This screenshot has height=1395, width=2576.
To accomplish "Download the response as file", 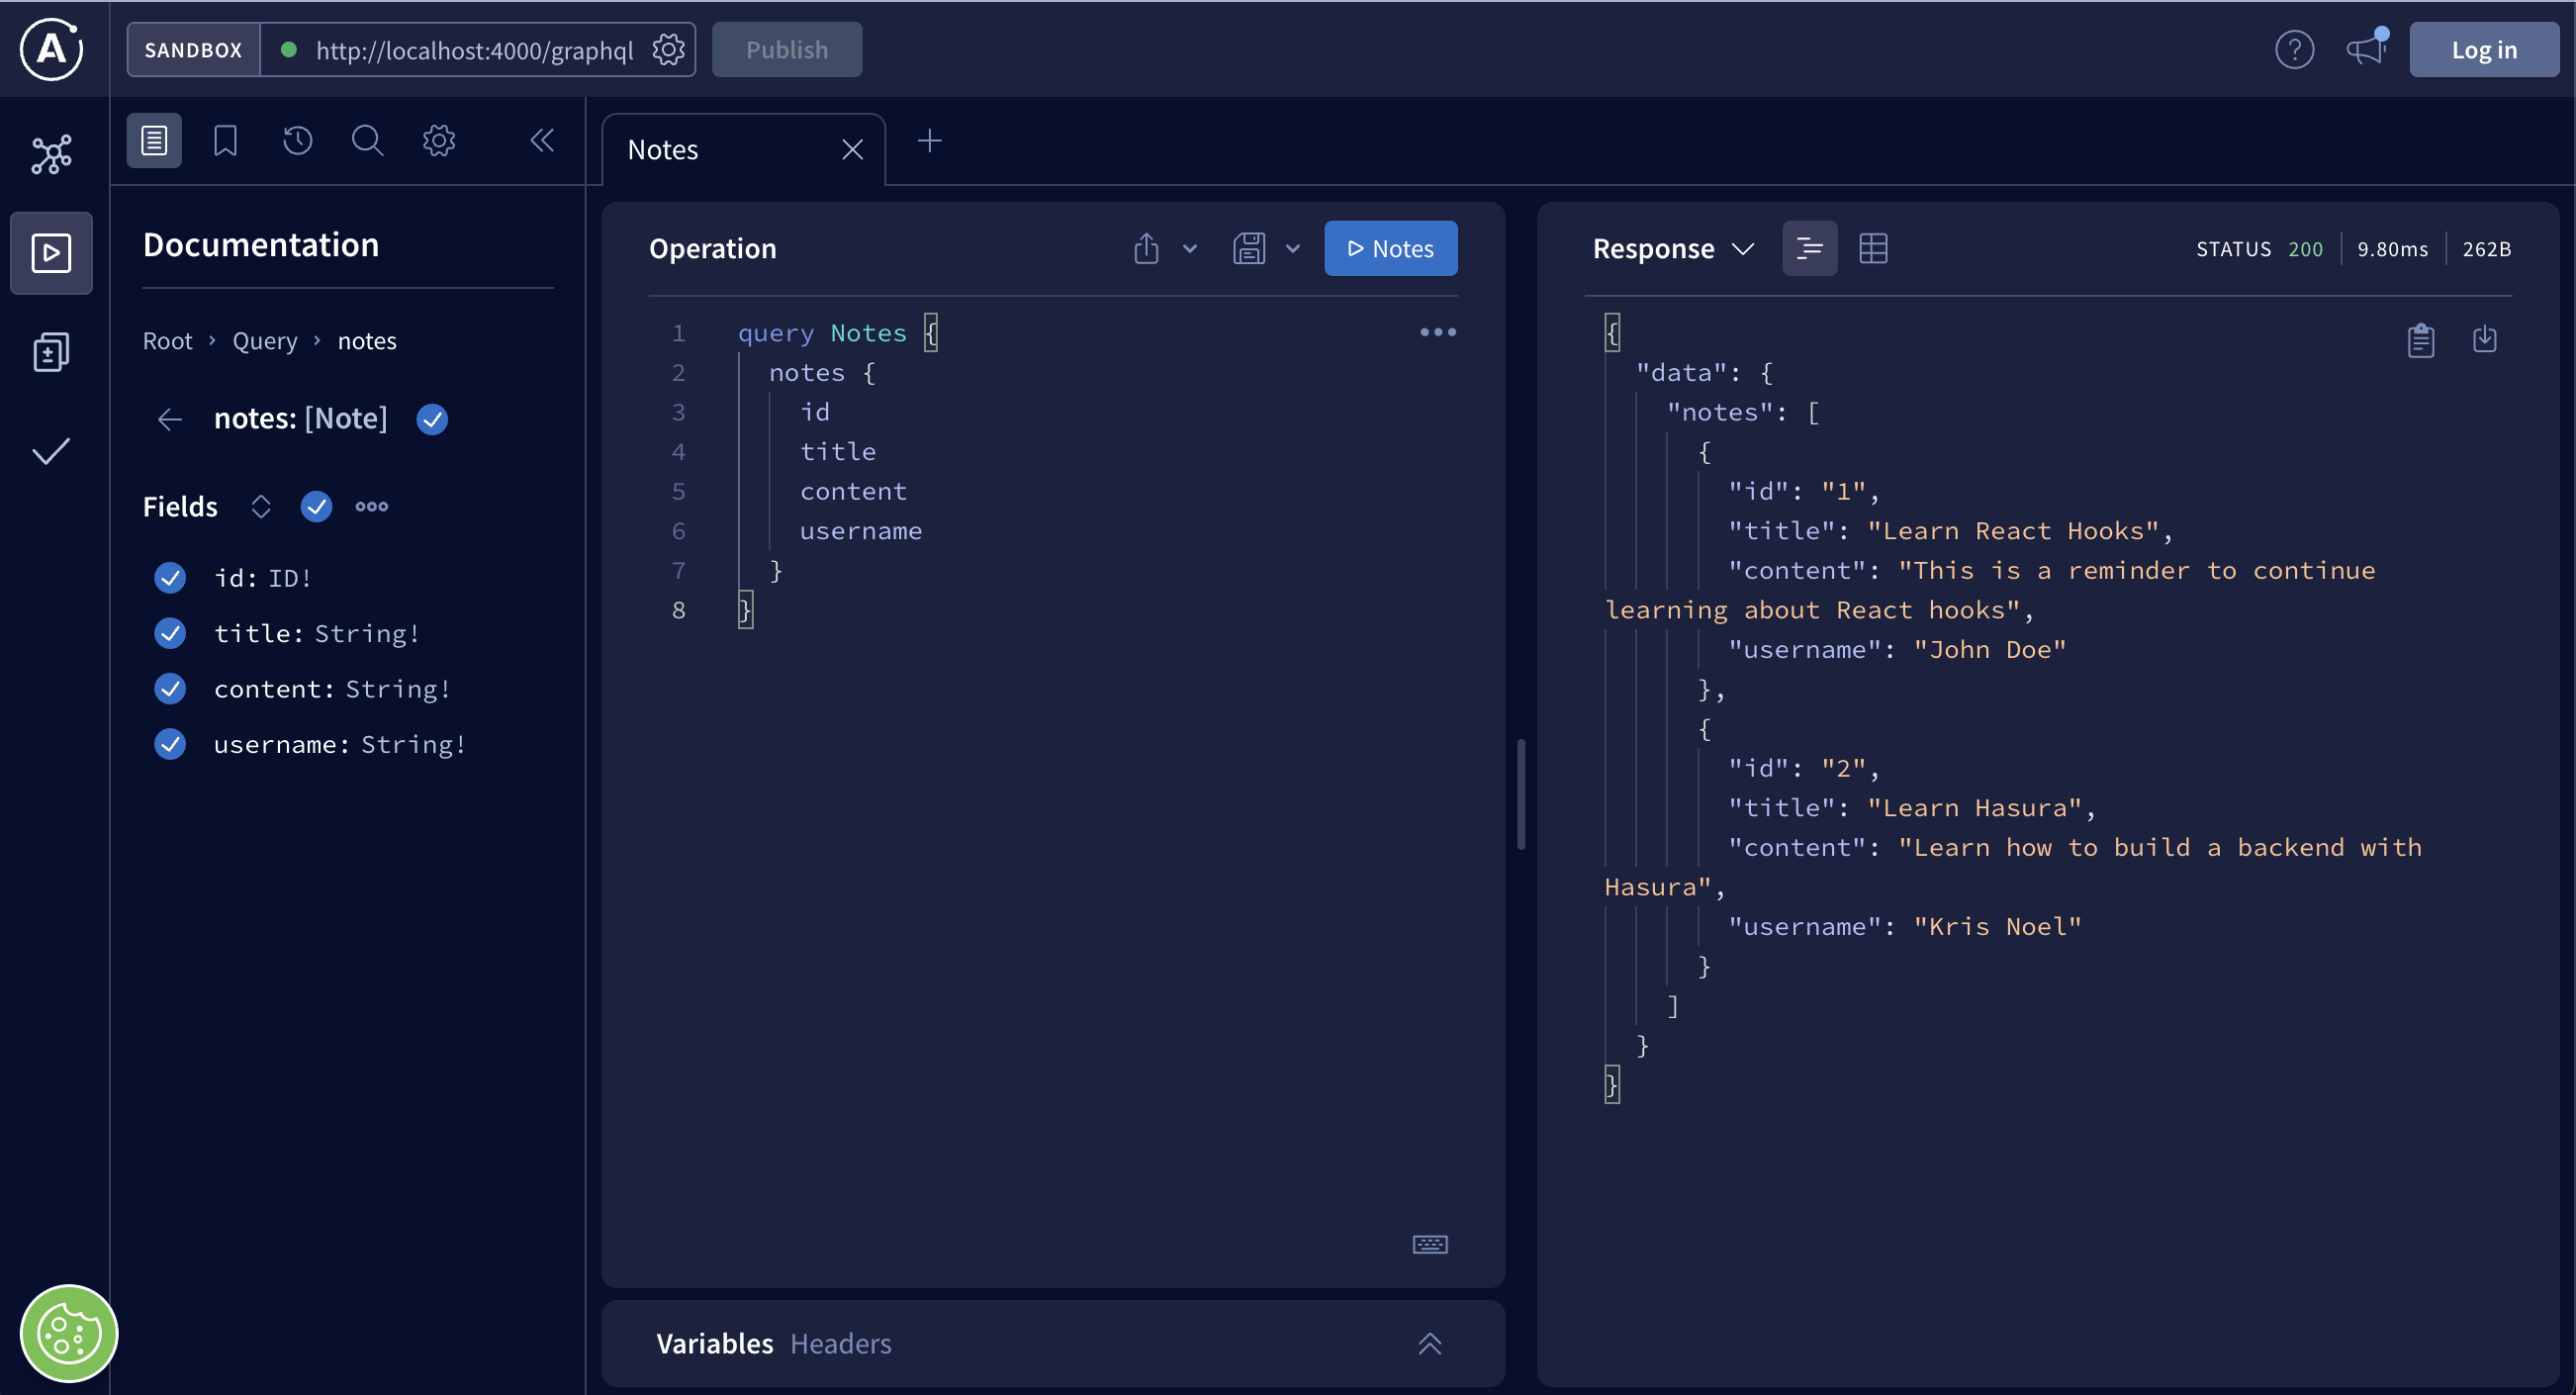I will point(2485,340).
